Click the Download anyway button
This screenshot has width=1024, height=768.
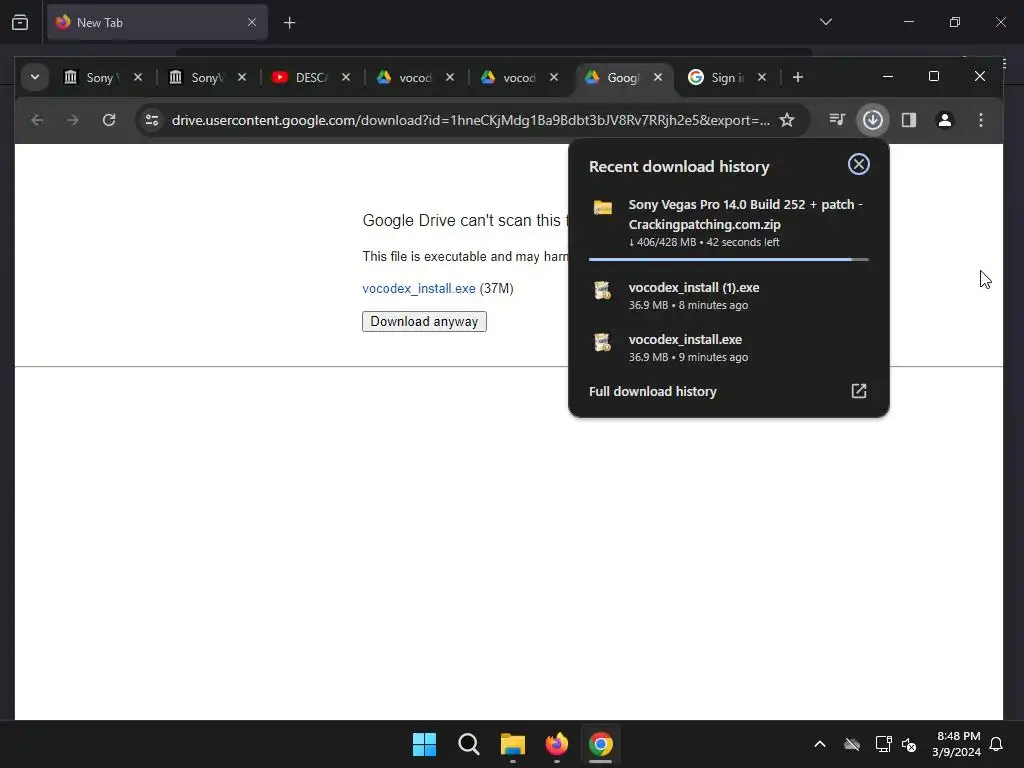point(424,321)
